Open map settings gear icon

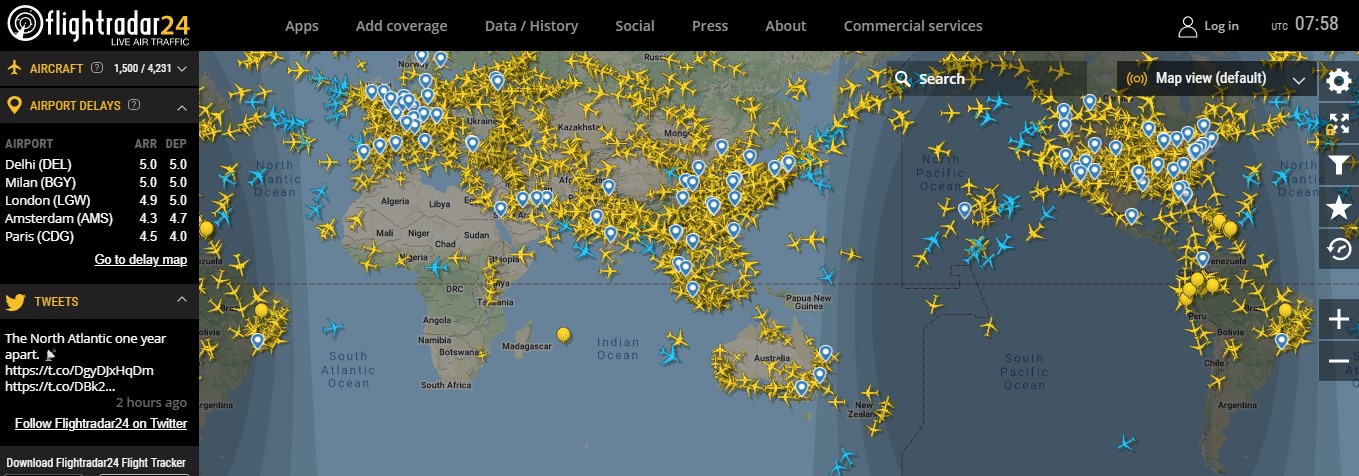(x=1339, y=82)
